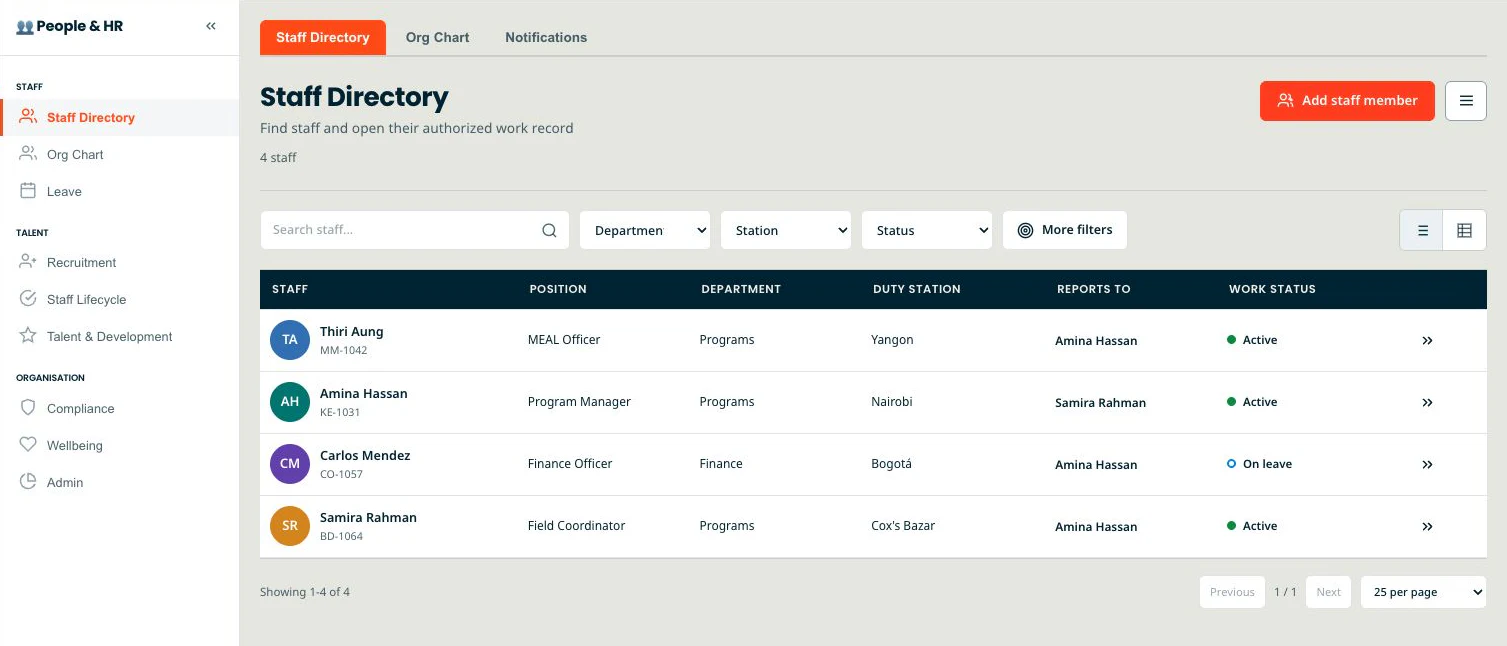Collapse the sidebar with double-chevron icon

coord(211,27)
